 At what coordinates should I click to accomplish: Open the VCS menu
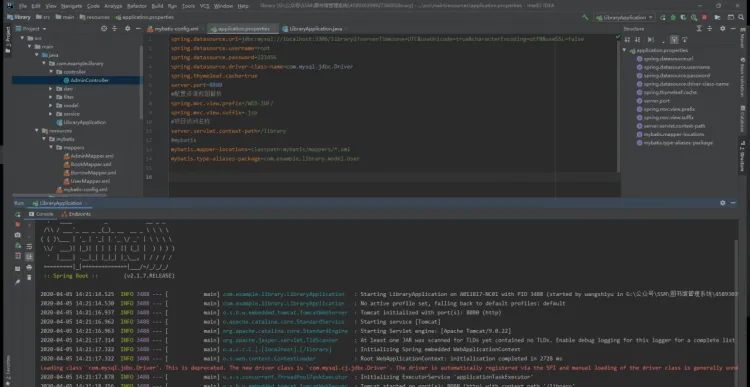pyautogui.click(x=204, y=6)
